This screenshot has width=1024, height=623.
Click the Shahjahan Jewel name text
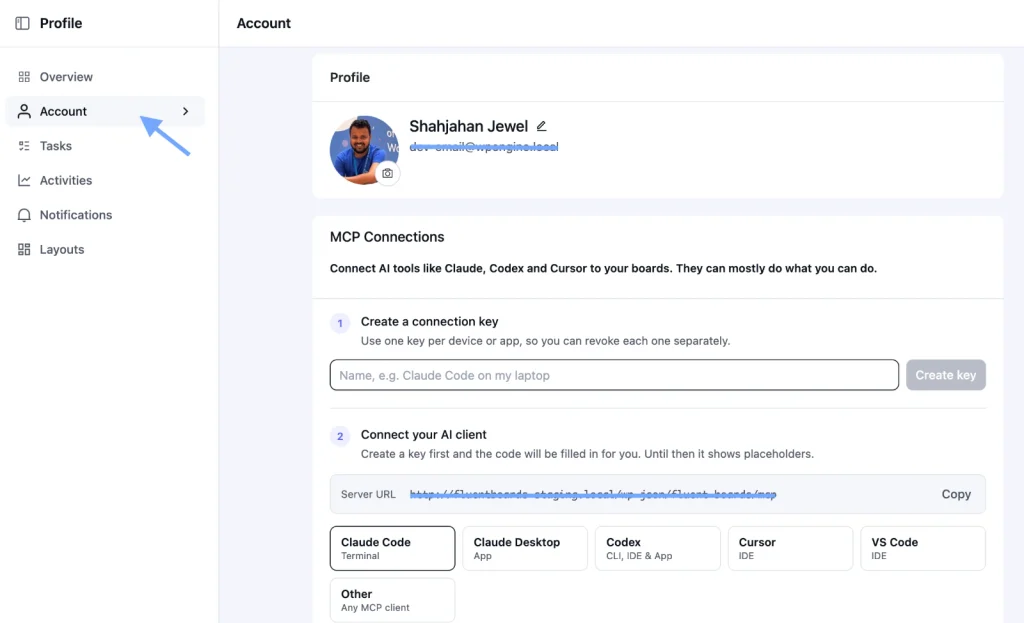pyautogui.click(x=468, y=126)
